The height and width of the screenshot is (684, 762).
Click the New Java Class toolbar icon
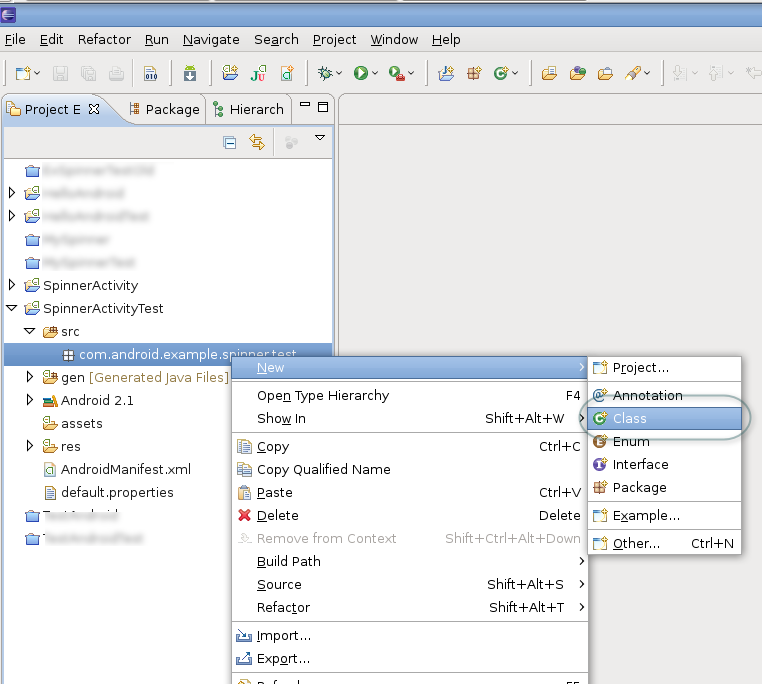[x=501, y=73]
